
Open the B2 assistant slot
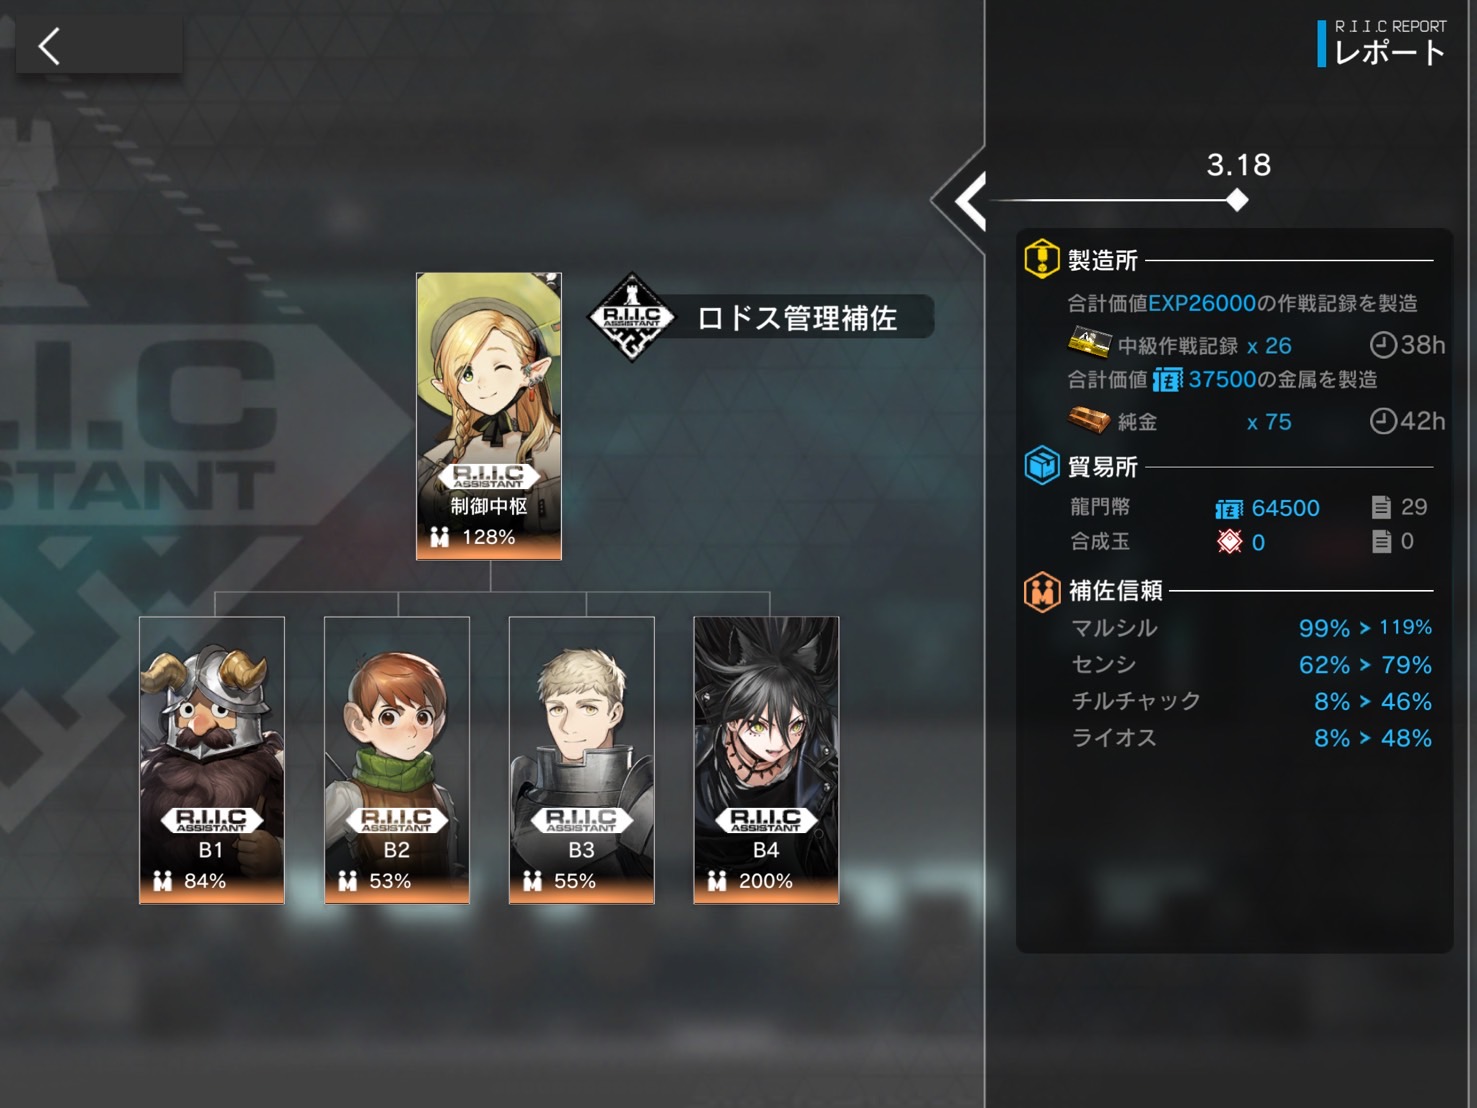[x=397, y=760]
